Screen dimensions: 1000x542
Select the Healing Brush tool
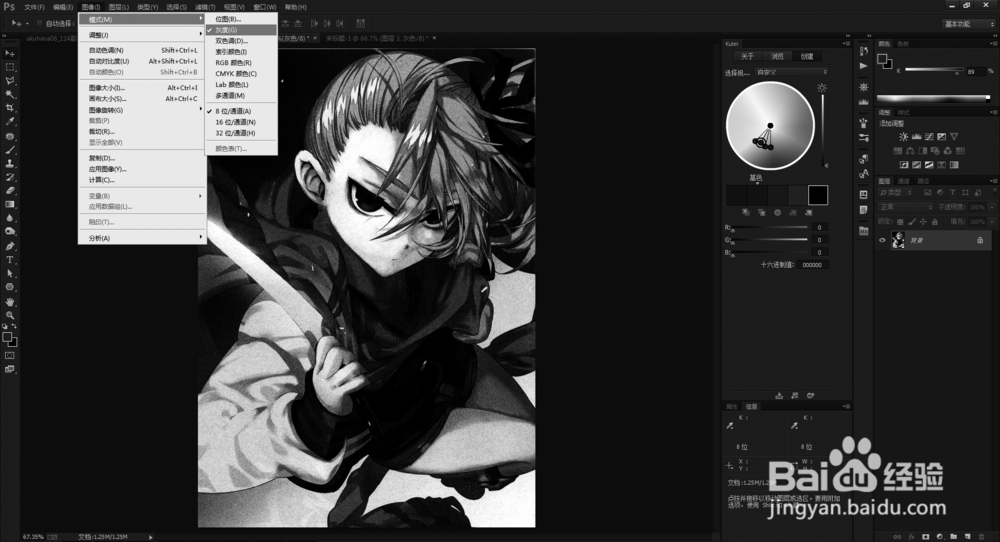[x=10, y=136]
